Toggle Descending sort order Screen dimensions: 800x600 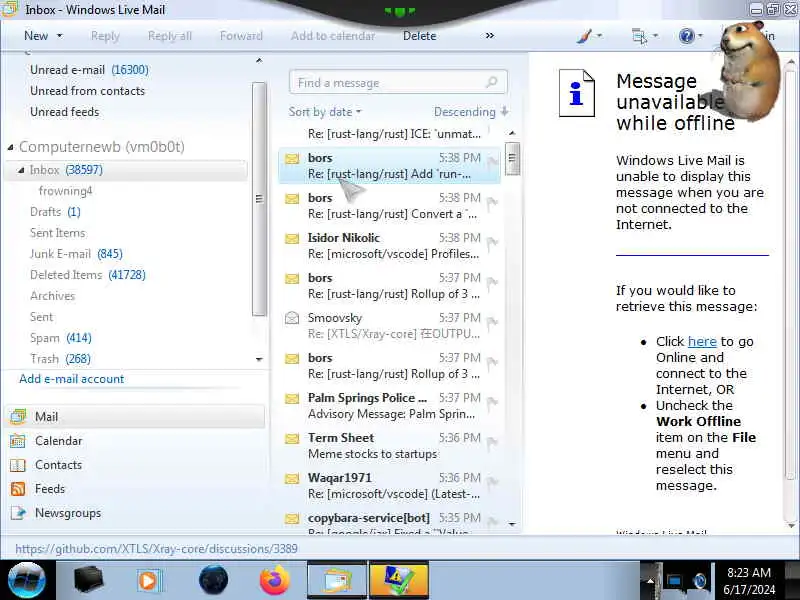(x=471, y=112)
